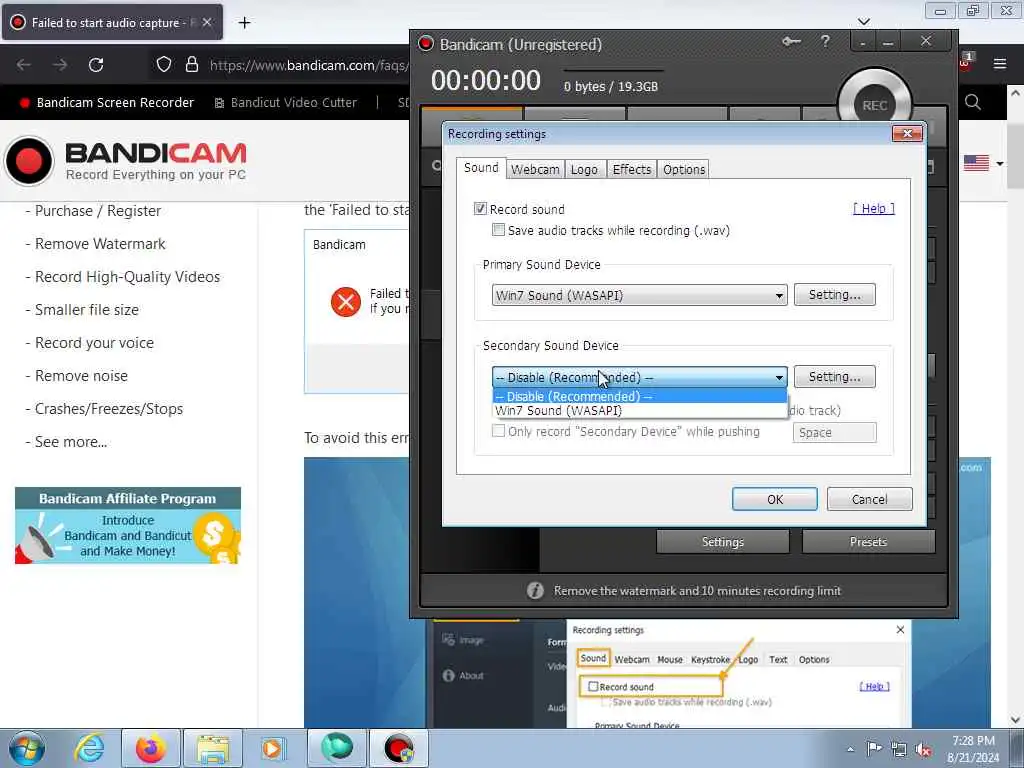
Task: Open Record High-Quality Videos link
Action: 127,277
